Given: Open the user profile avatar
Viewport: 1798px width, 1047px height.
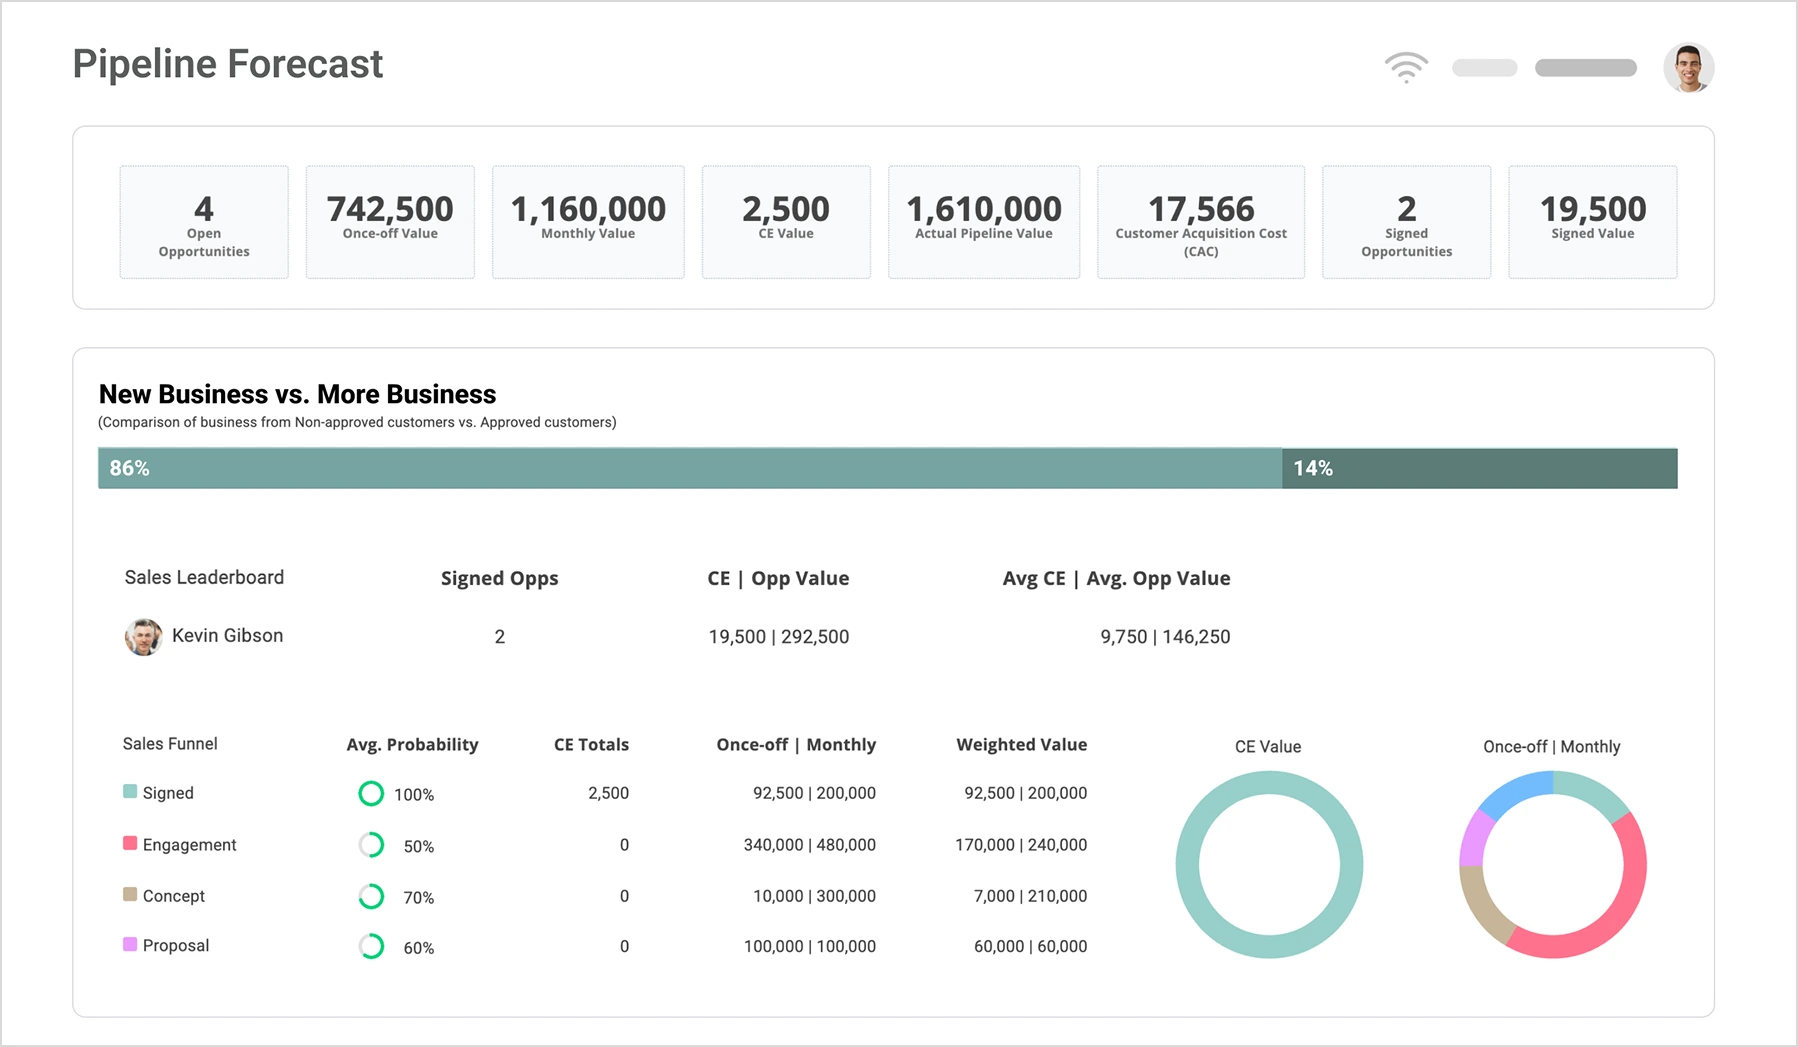Looking at the screenshot, I should 1689,68.
